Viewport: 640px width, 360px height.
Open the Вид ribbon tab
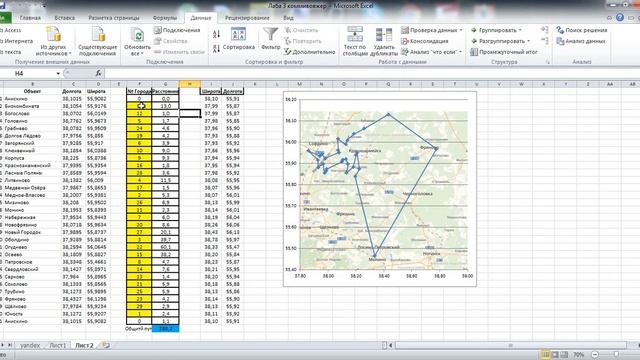click(288, 18)
